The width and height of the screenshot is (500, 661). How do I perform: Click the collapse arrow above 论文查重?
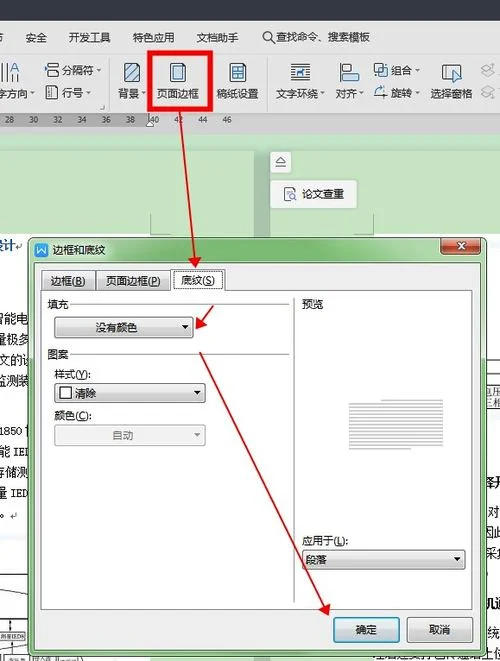tap(281, 162)
